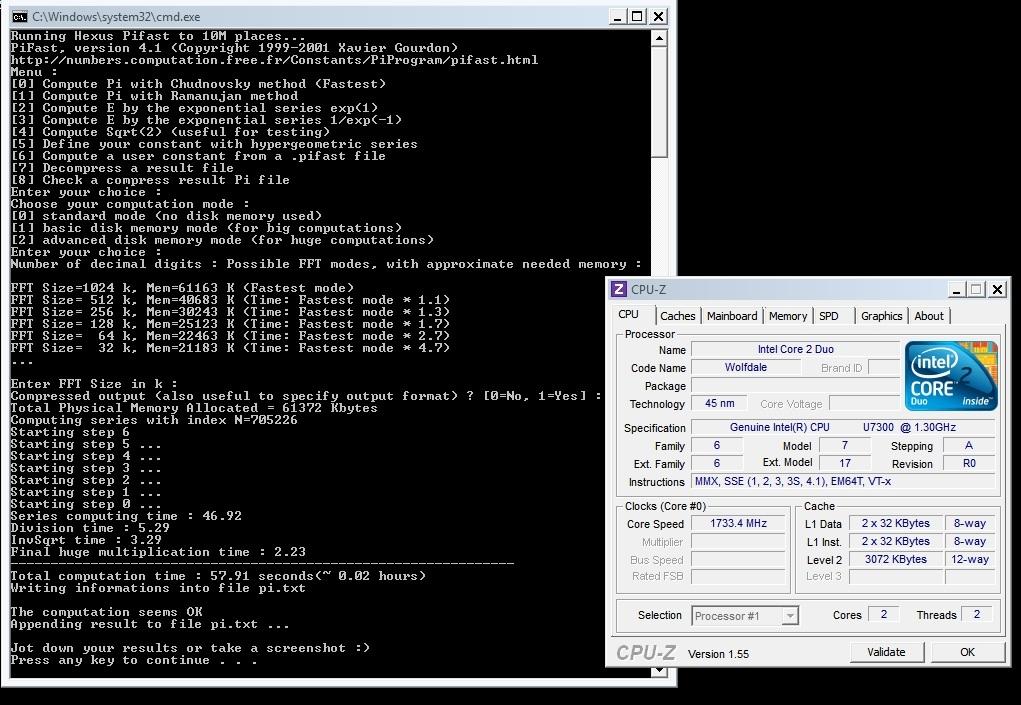
Task: Click the CPU-Z 'Version 1.55' label
Action: (x=718, y=654)
